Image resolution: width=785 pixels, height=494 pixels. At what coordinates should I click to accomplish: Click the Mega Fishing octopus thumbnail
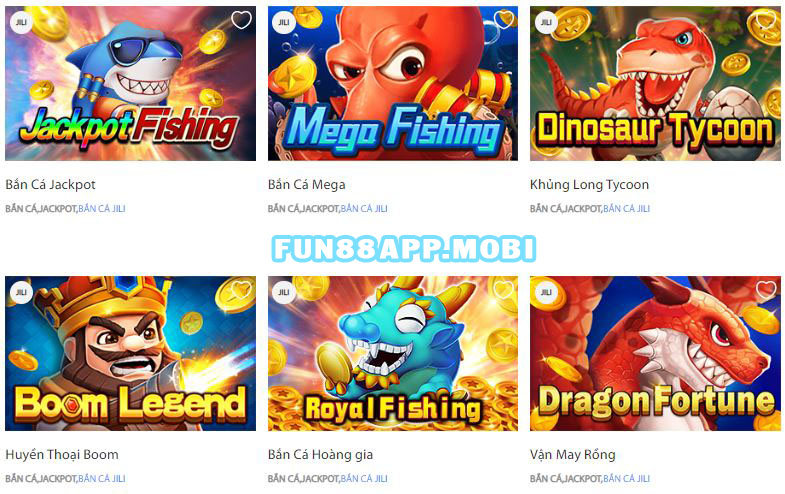[x=393, y=83]
